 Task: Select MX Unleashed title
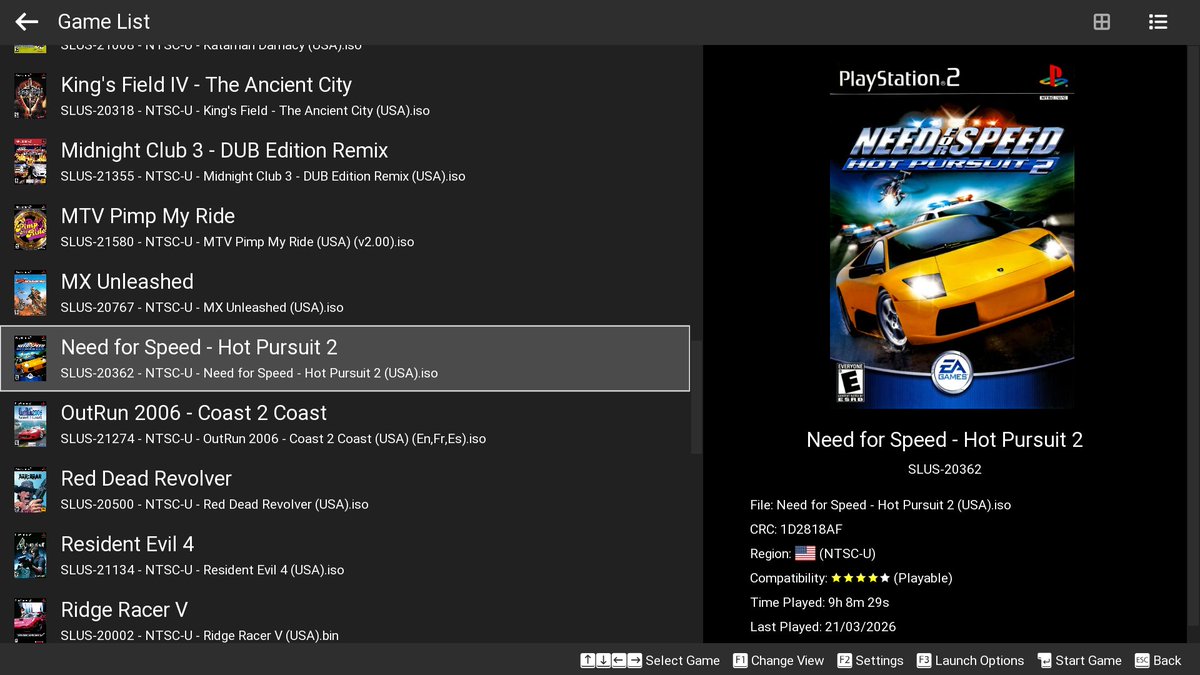[x=127, y=282]
